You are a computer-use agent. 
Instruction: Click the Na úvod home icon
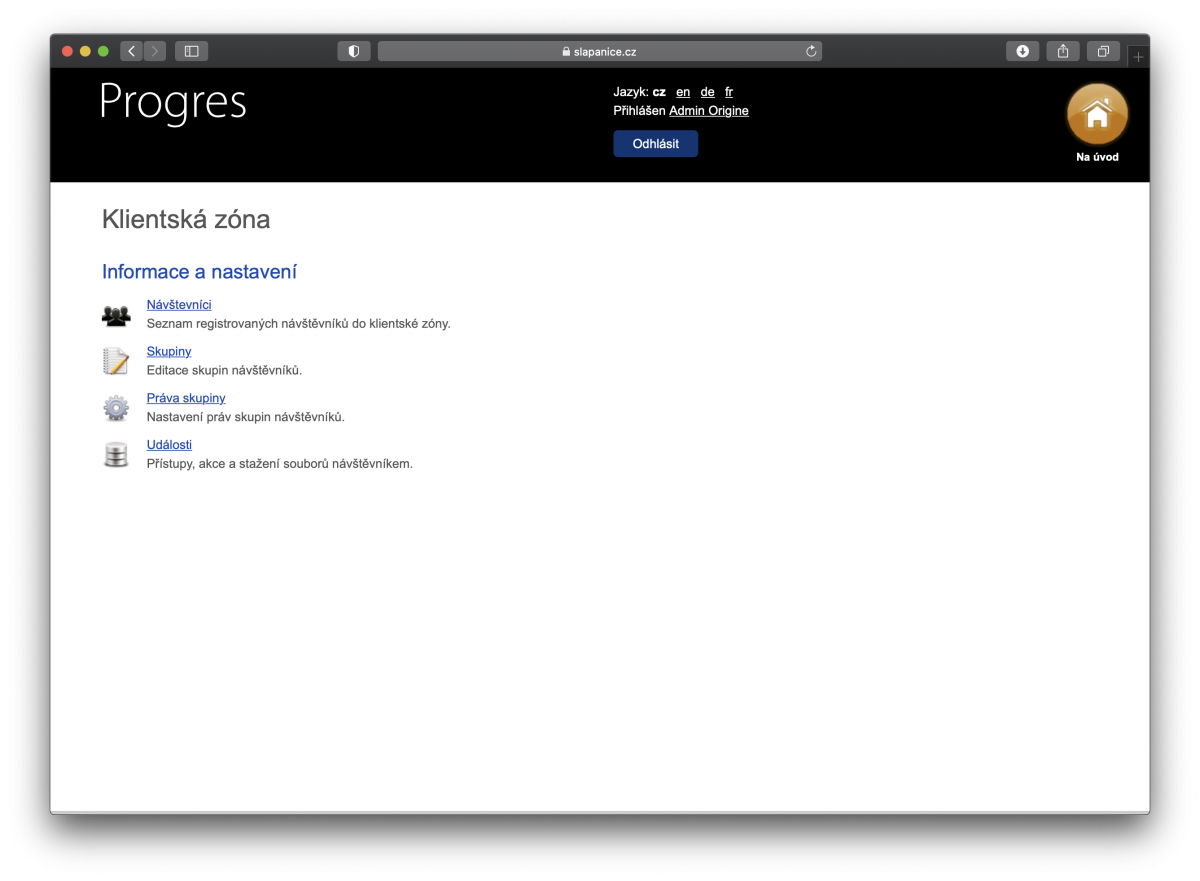click(x=1097, y=113)
